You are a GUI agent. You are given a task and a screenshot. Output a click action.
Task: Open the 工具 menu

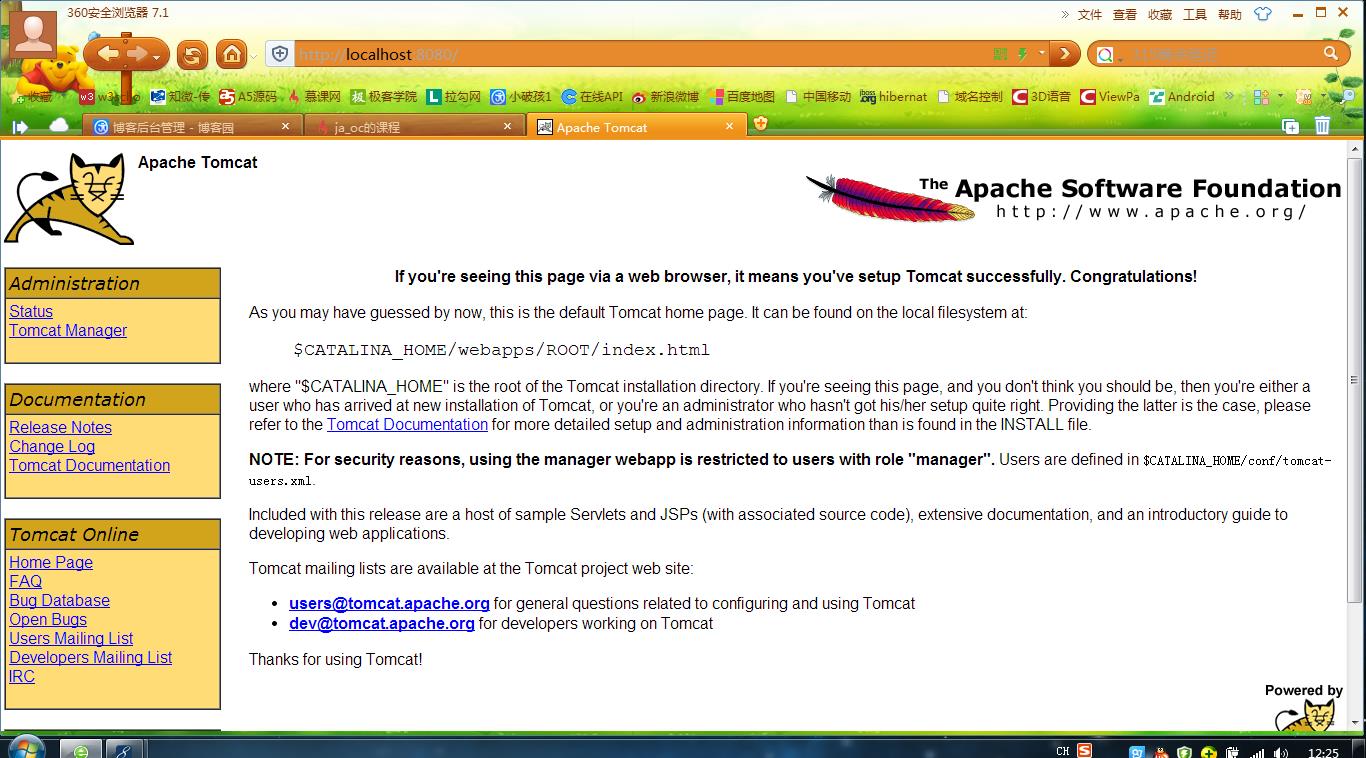click(1195, 14)
